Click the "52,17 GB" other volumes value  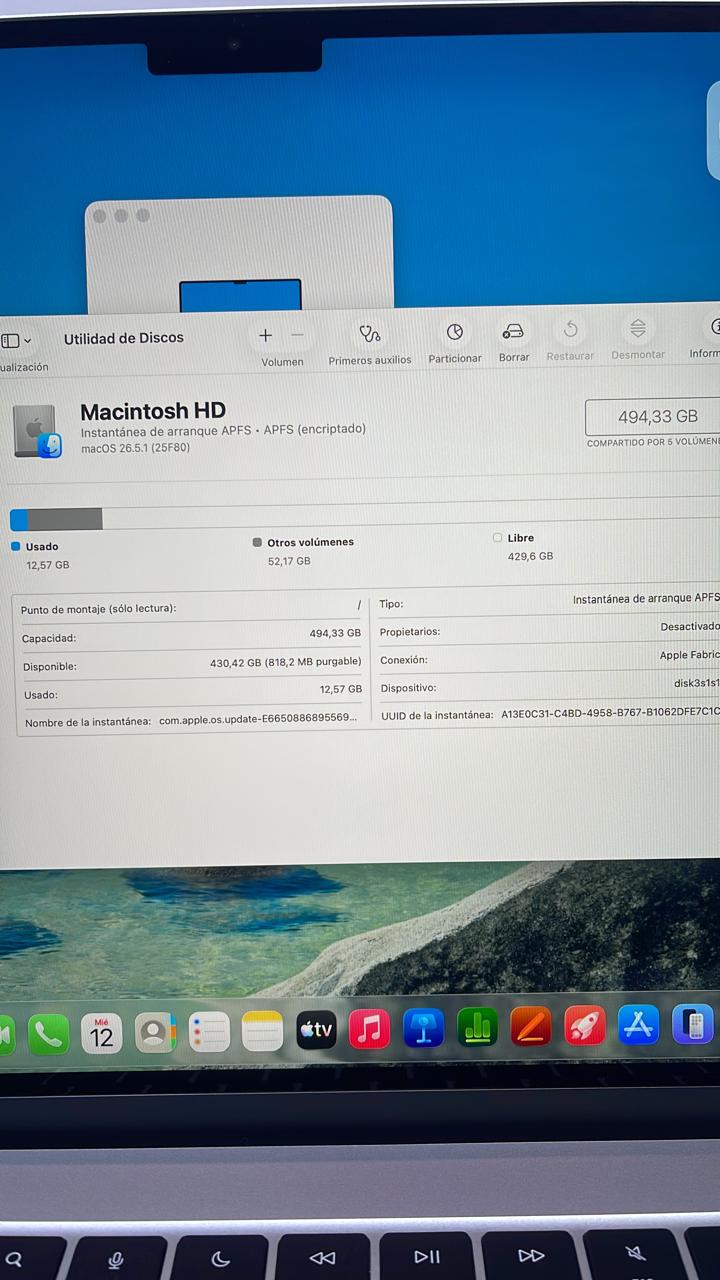click(x=289, y=561)
